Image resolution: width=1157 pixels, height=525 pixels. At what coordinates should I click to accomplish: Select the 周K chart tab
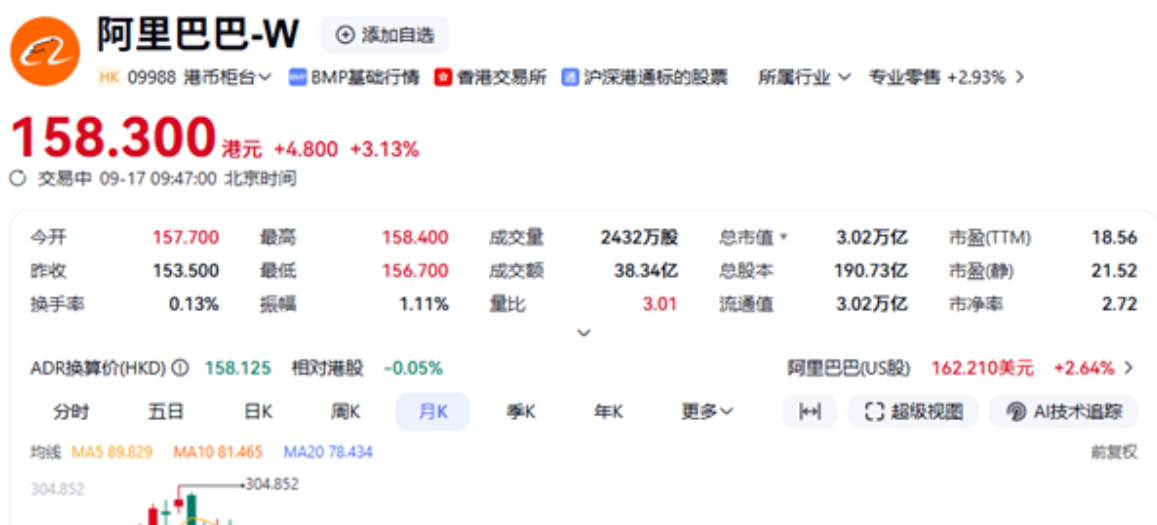345,411
